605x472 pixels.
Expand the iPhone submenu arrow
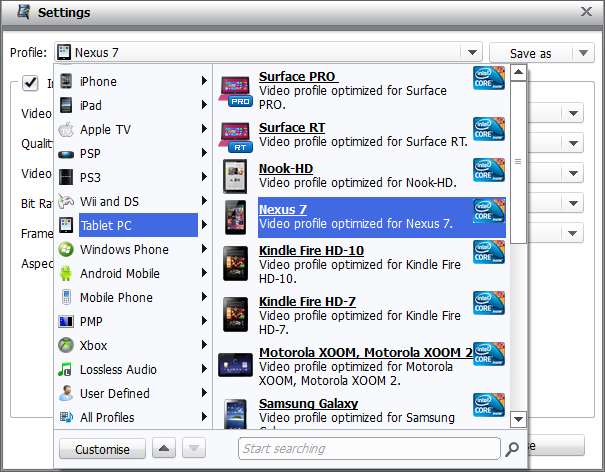(204, 81)
